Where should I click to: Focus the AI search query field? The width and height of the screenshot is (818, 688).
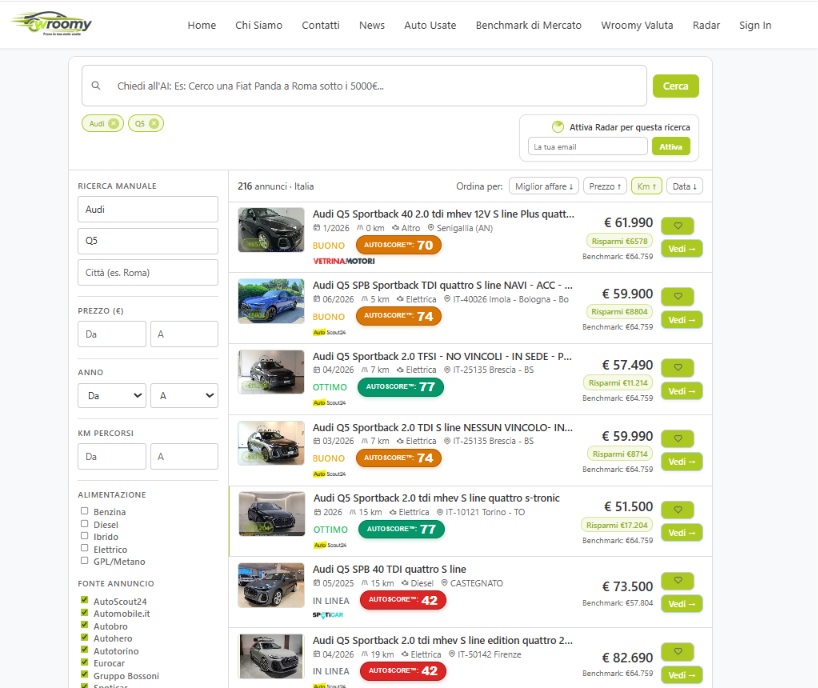point(364,86)
